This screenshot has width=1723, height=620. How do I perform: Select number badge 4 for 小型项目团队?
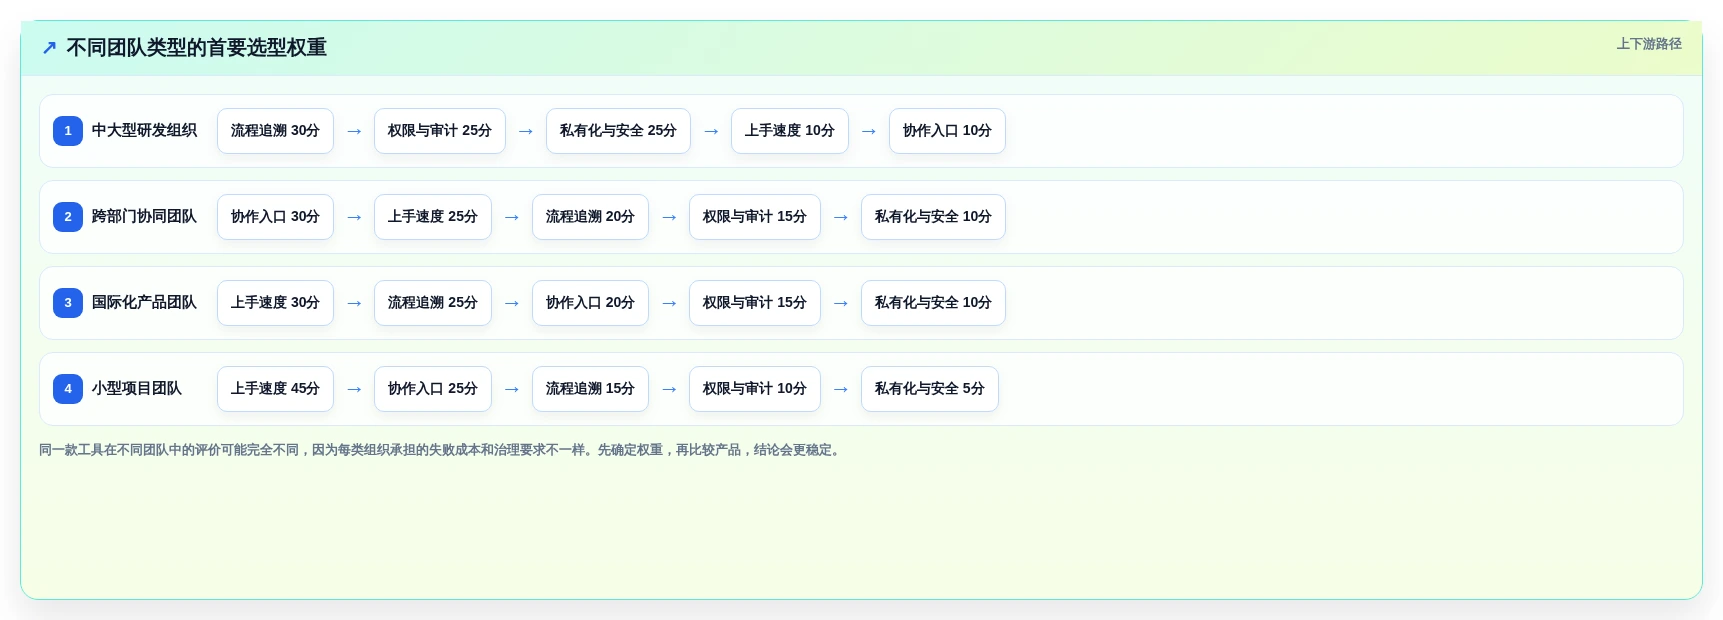pos(68,389)
